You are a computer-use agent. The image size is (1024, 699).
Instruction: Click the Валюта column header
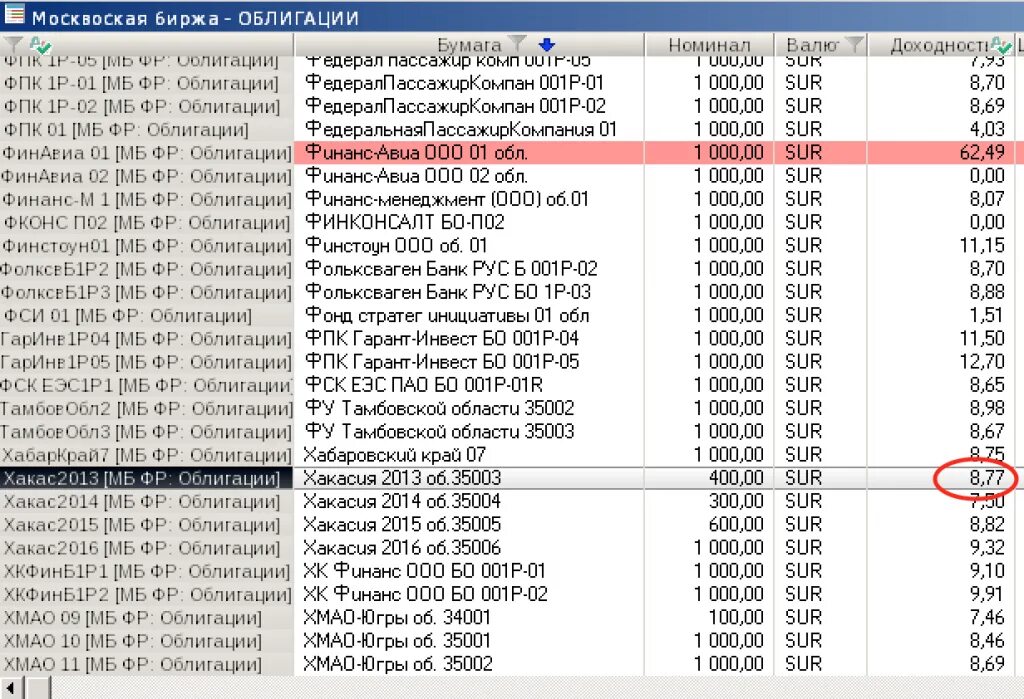(821, 44)
